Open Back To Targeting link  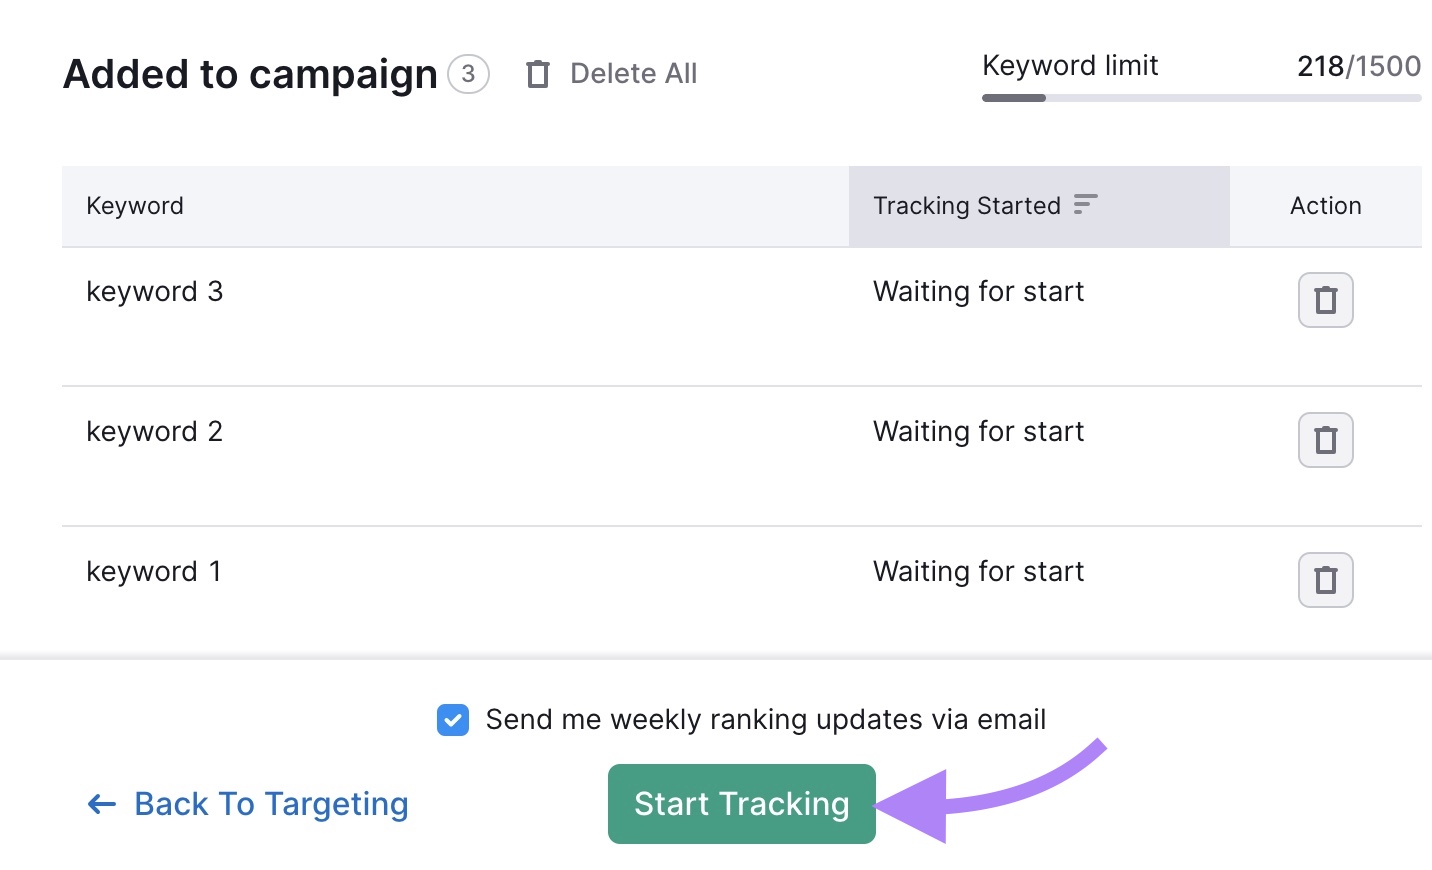[x=270, y=804]
